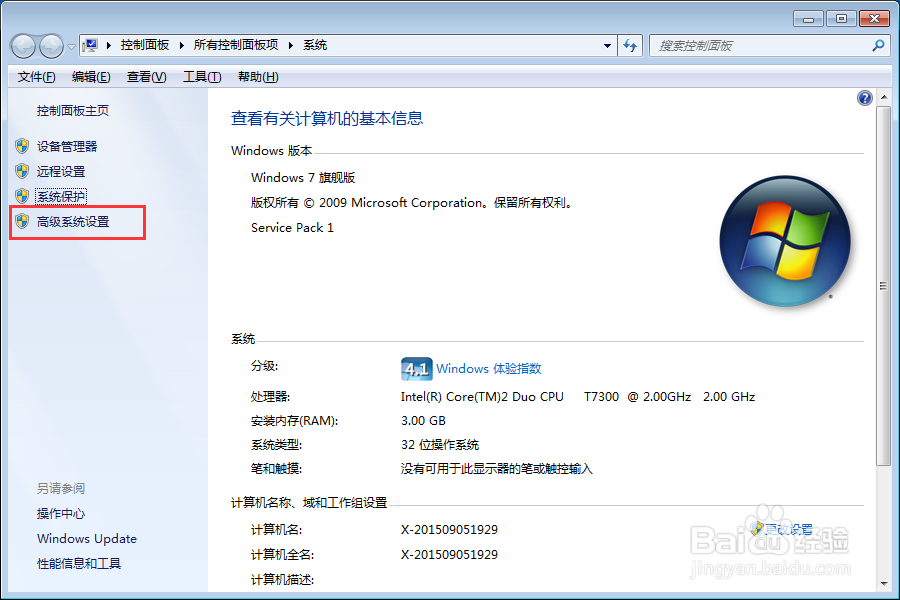Open the 工具(T) menu
Image resolution: width=900 pixels, height=600 pixels.
[x=202, y=77]
